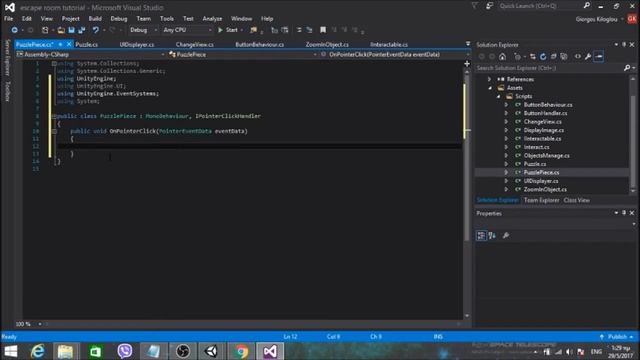The width and height of the screenshot is (640, 360).
Task: Close the PuzzlePiece.cs tab
Action: (69, 44)
